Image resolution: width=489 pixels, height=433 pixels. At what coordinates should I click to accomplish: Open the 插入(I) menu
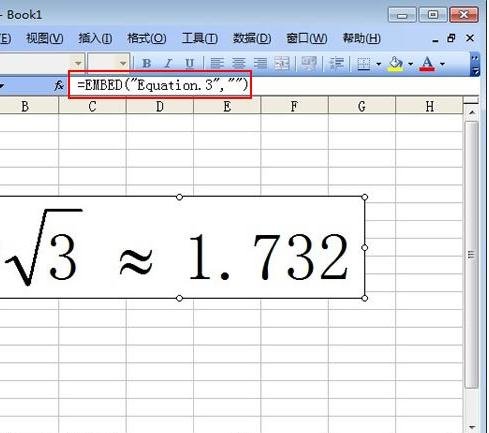coord(95,38)
